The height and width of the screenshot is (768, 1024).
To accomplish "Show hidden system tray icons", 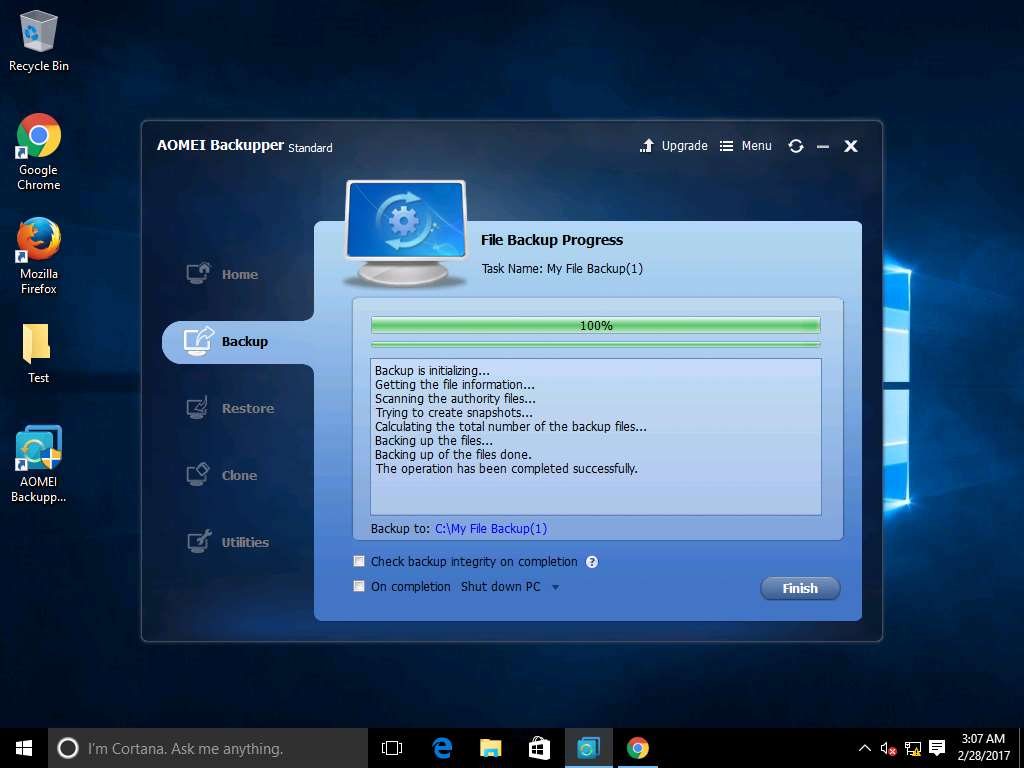I will 865,748.
